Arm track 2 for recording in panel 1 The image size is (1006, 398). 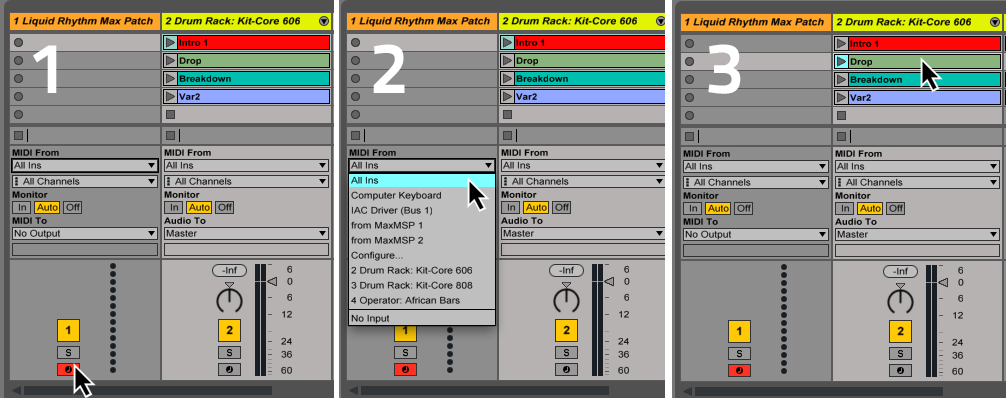[x=229, y=369]
